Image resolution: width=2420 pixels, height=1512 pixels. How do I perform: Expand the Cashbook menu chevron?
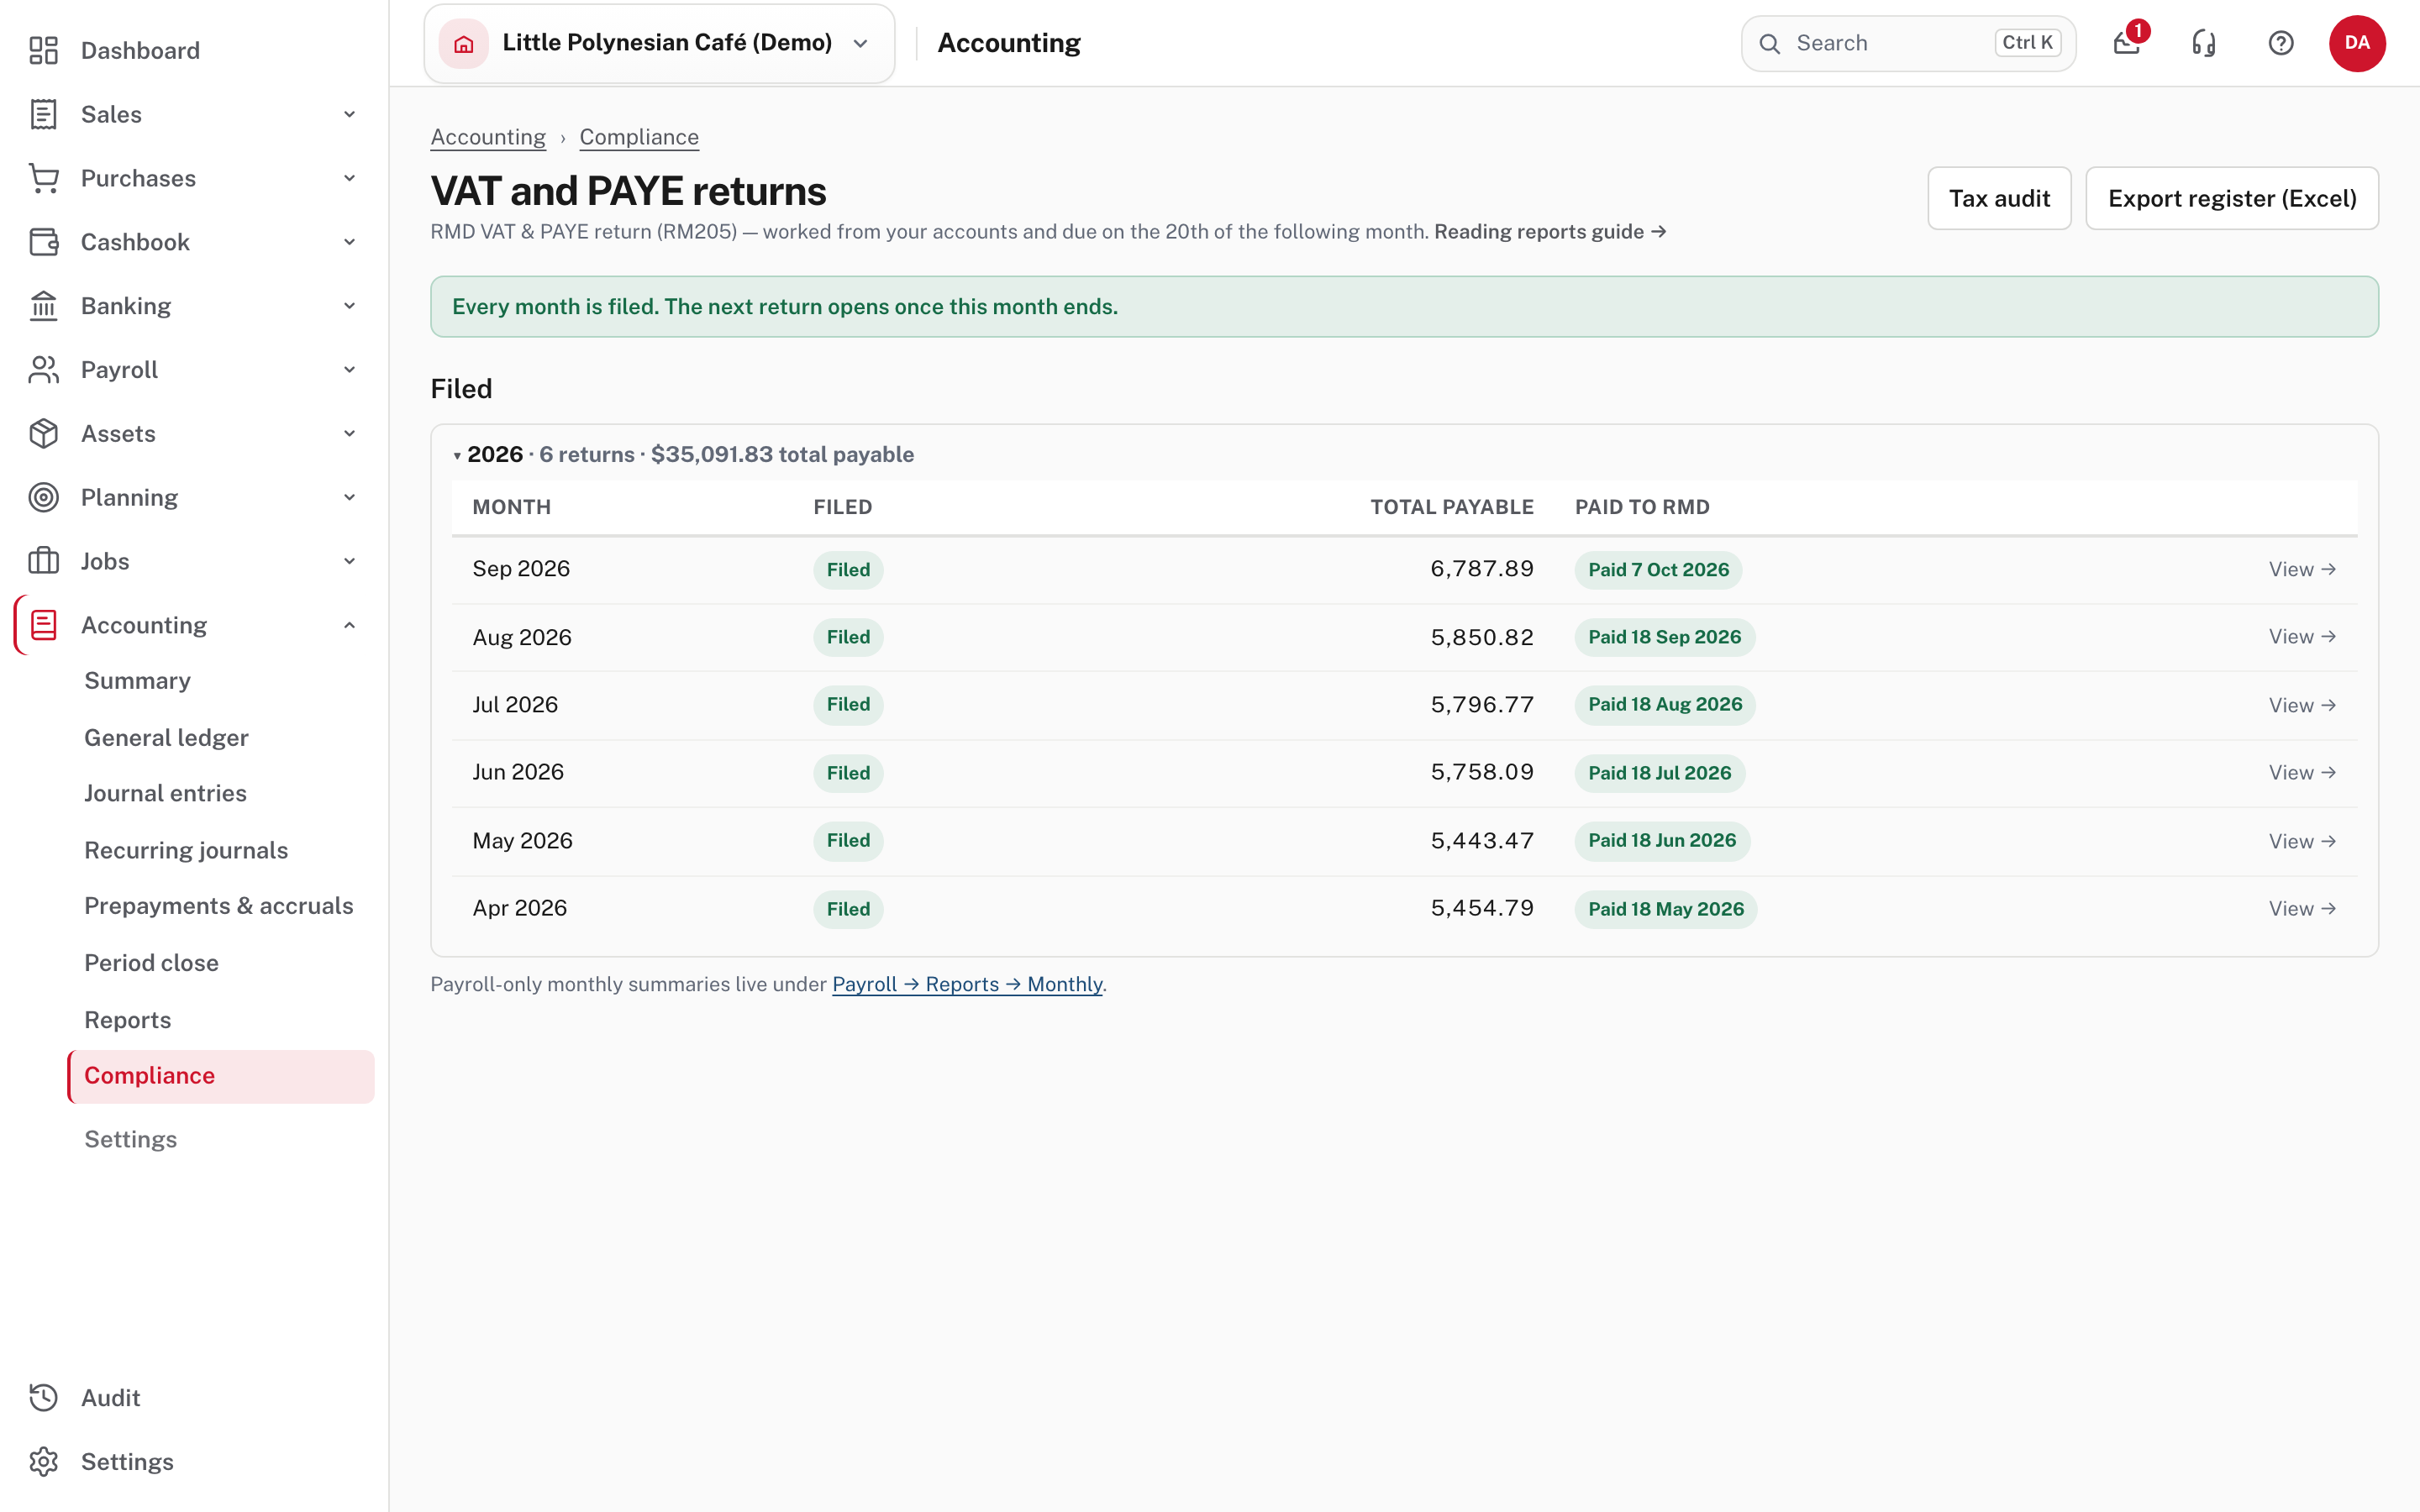click(x=350, y=242)
